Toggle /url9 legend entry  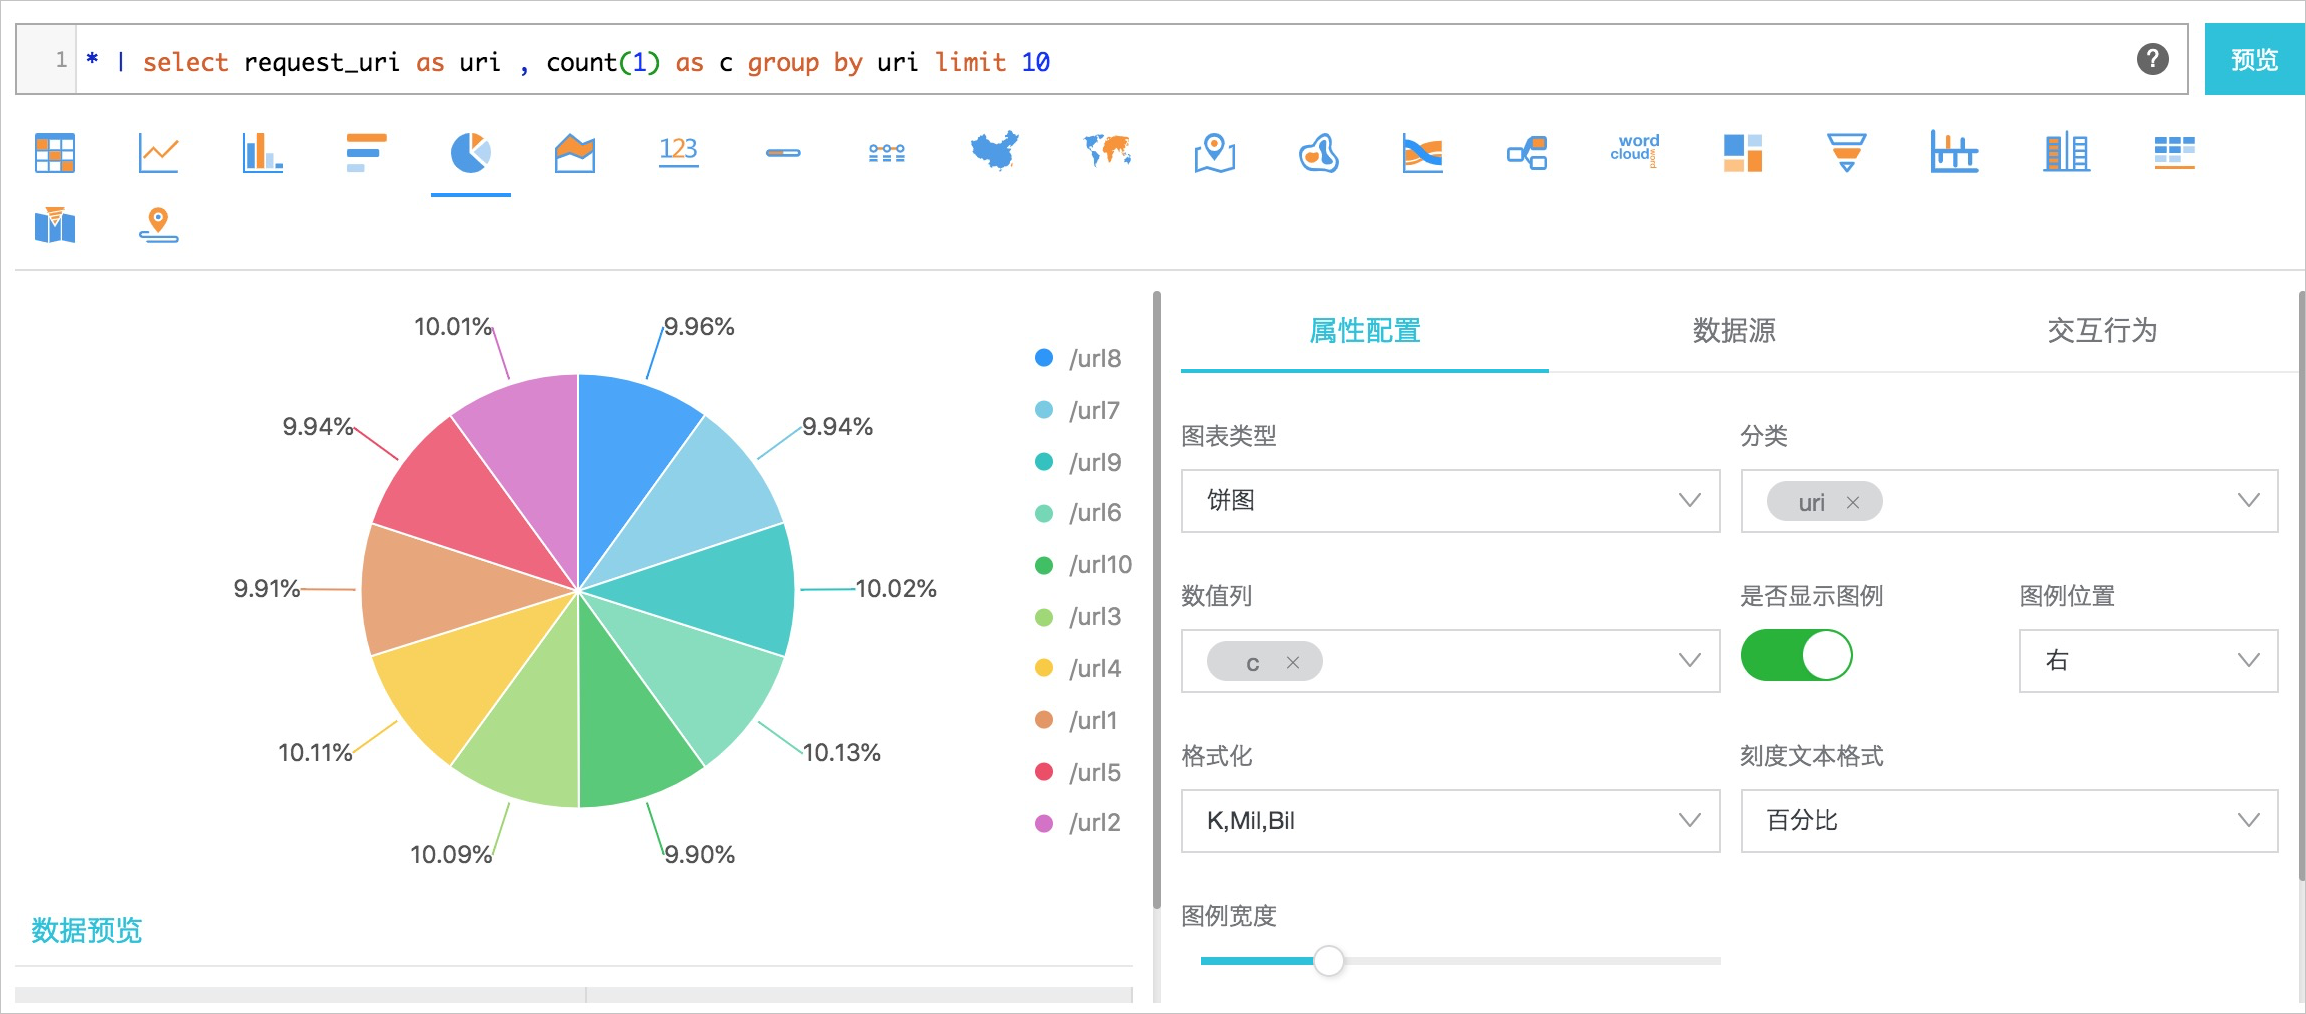coord(1078,462)
